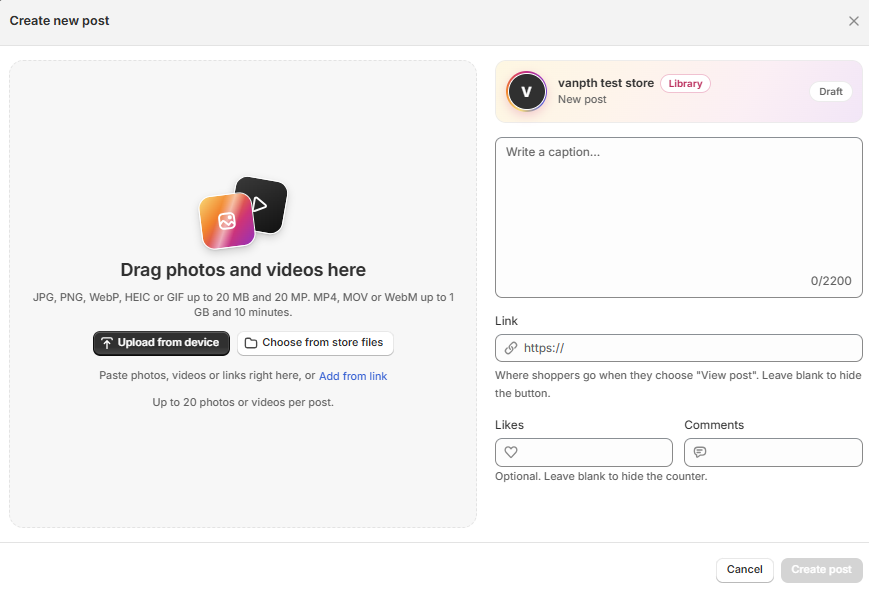Image resolution: width=869 pixels, height=593 pixels.
Task: Click the speech bubble icon in Comments field
Action: click(x=700, y=452)
